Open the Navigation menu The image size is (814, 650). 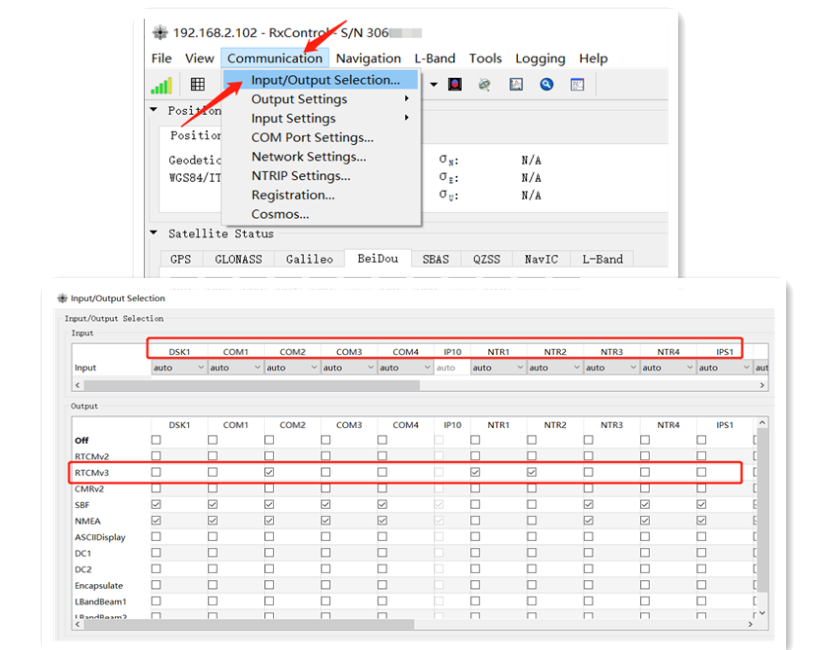368,58
